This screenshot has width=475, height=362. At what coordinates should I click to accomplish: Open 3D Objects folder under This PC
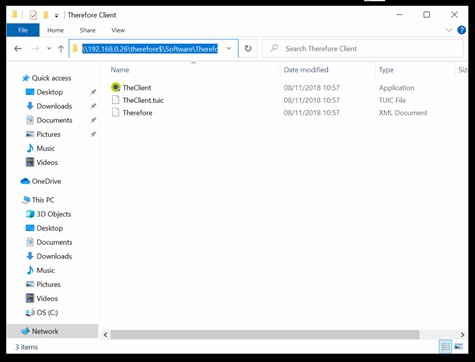[x=53, y=214]
